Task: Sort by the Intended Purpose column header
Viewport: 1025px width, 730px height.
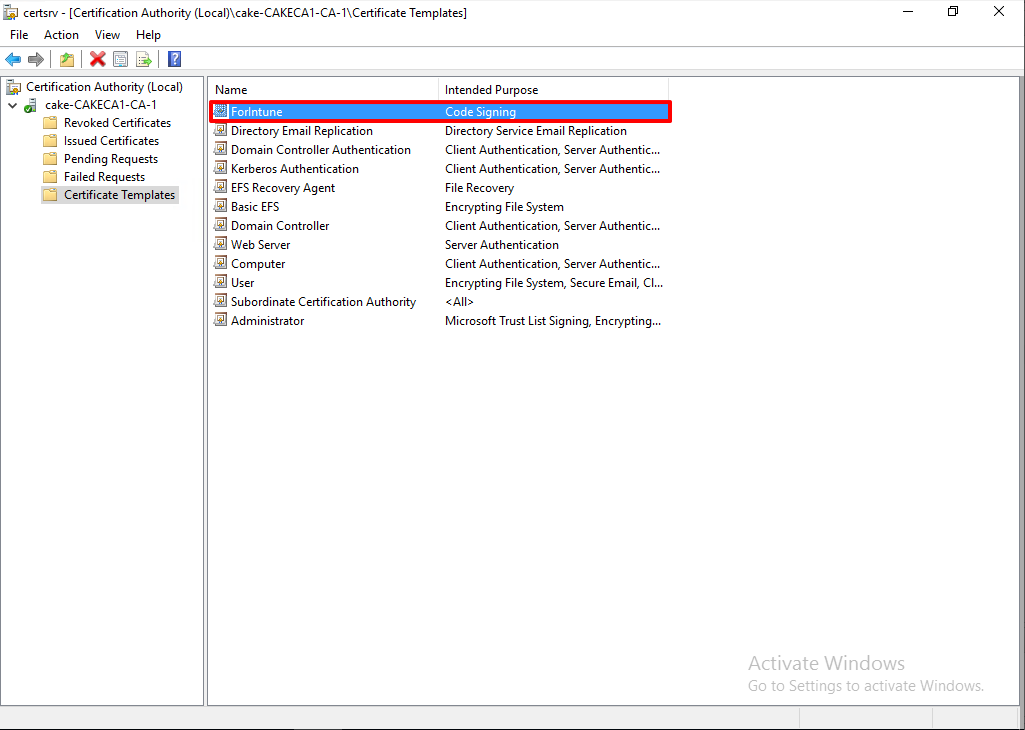Action: [553, 90]
